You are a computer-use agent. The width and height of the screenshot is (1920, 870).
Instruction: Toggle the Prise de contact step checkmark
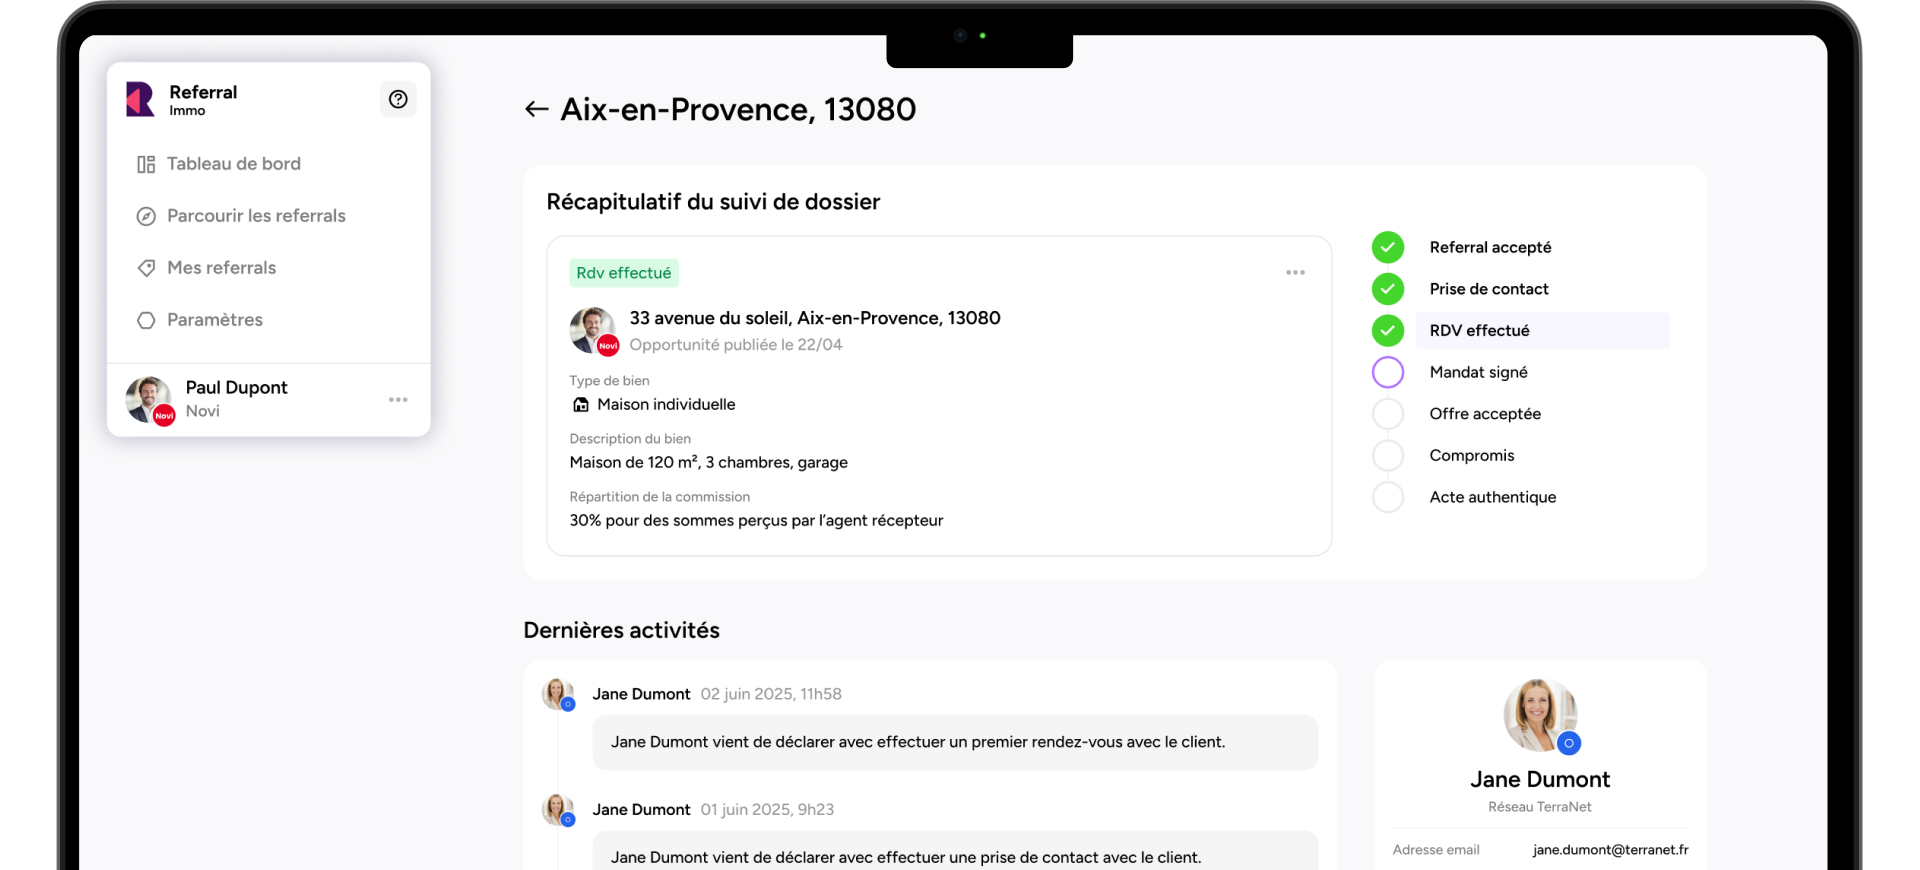click(x=1388, y=289)
